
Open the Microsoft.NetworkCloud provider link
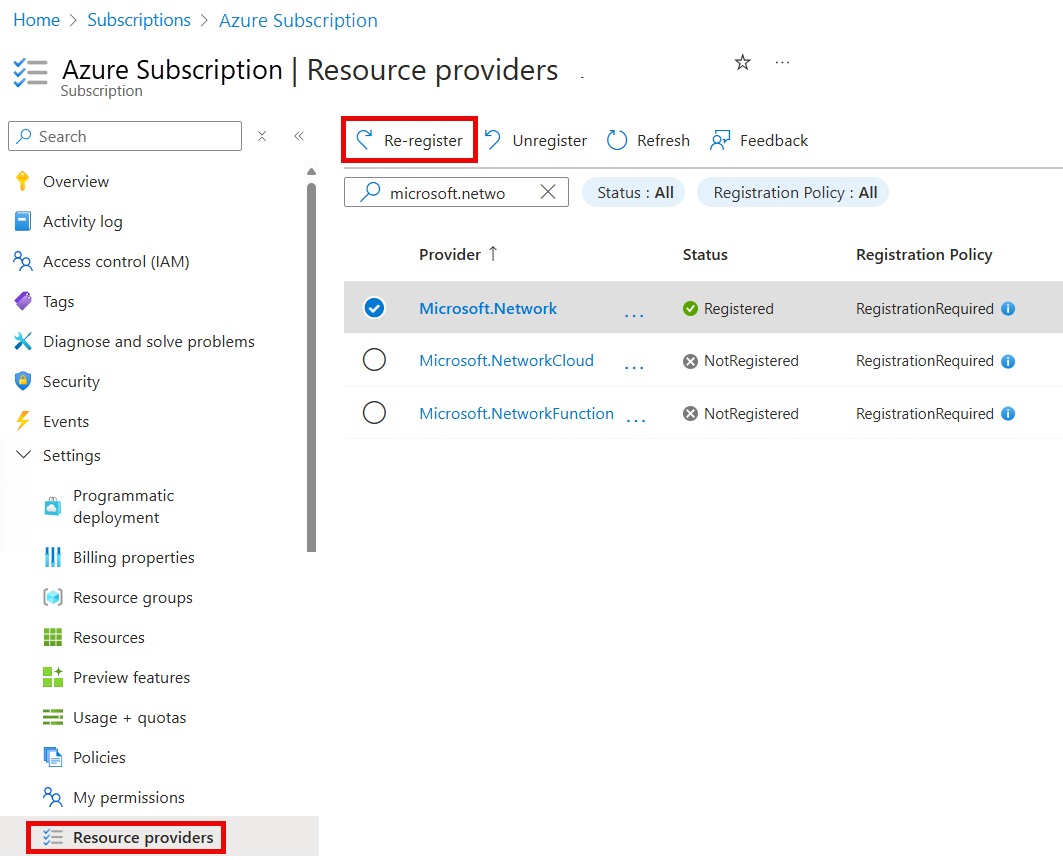[506, 361]
